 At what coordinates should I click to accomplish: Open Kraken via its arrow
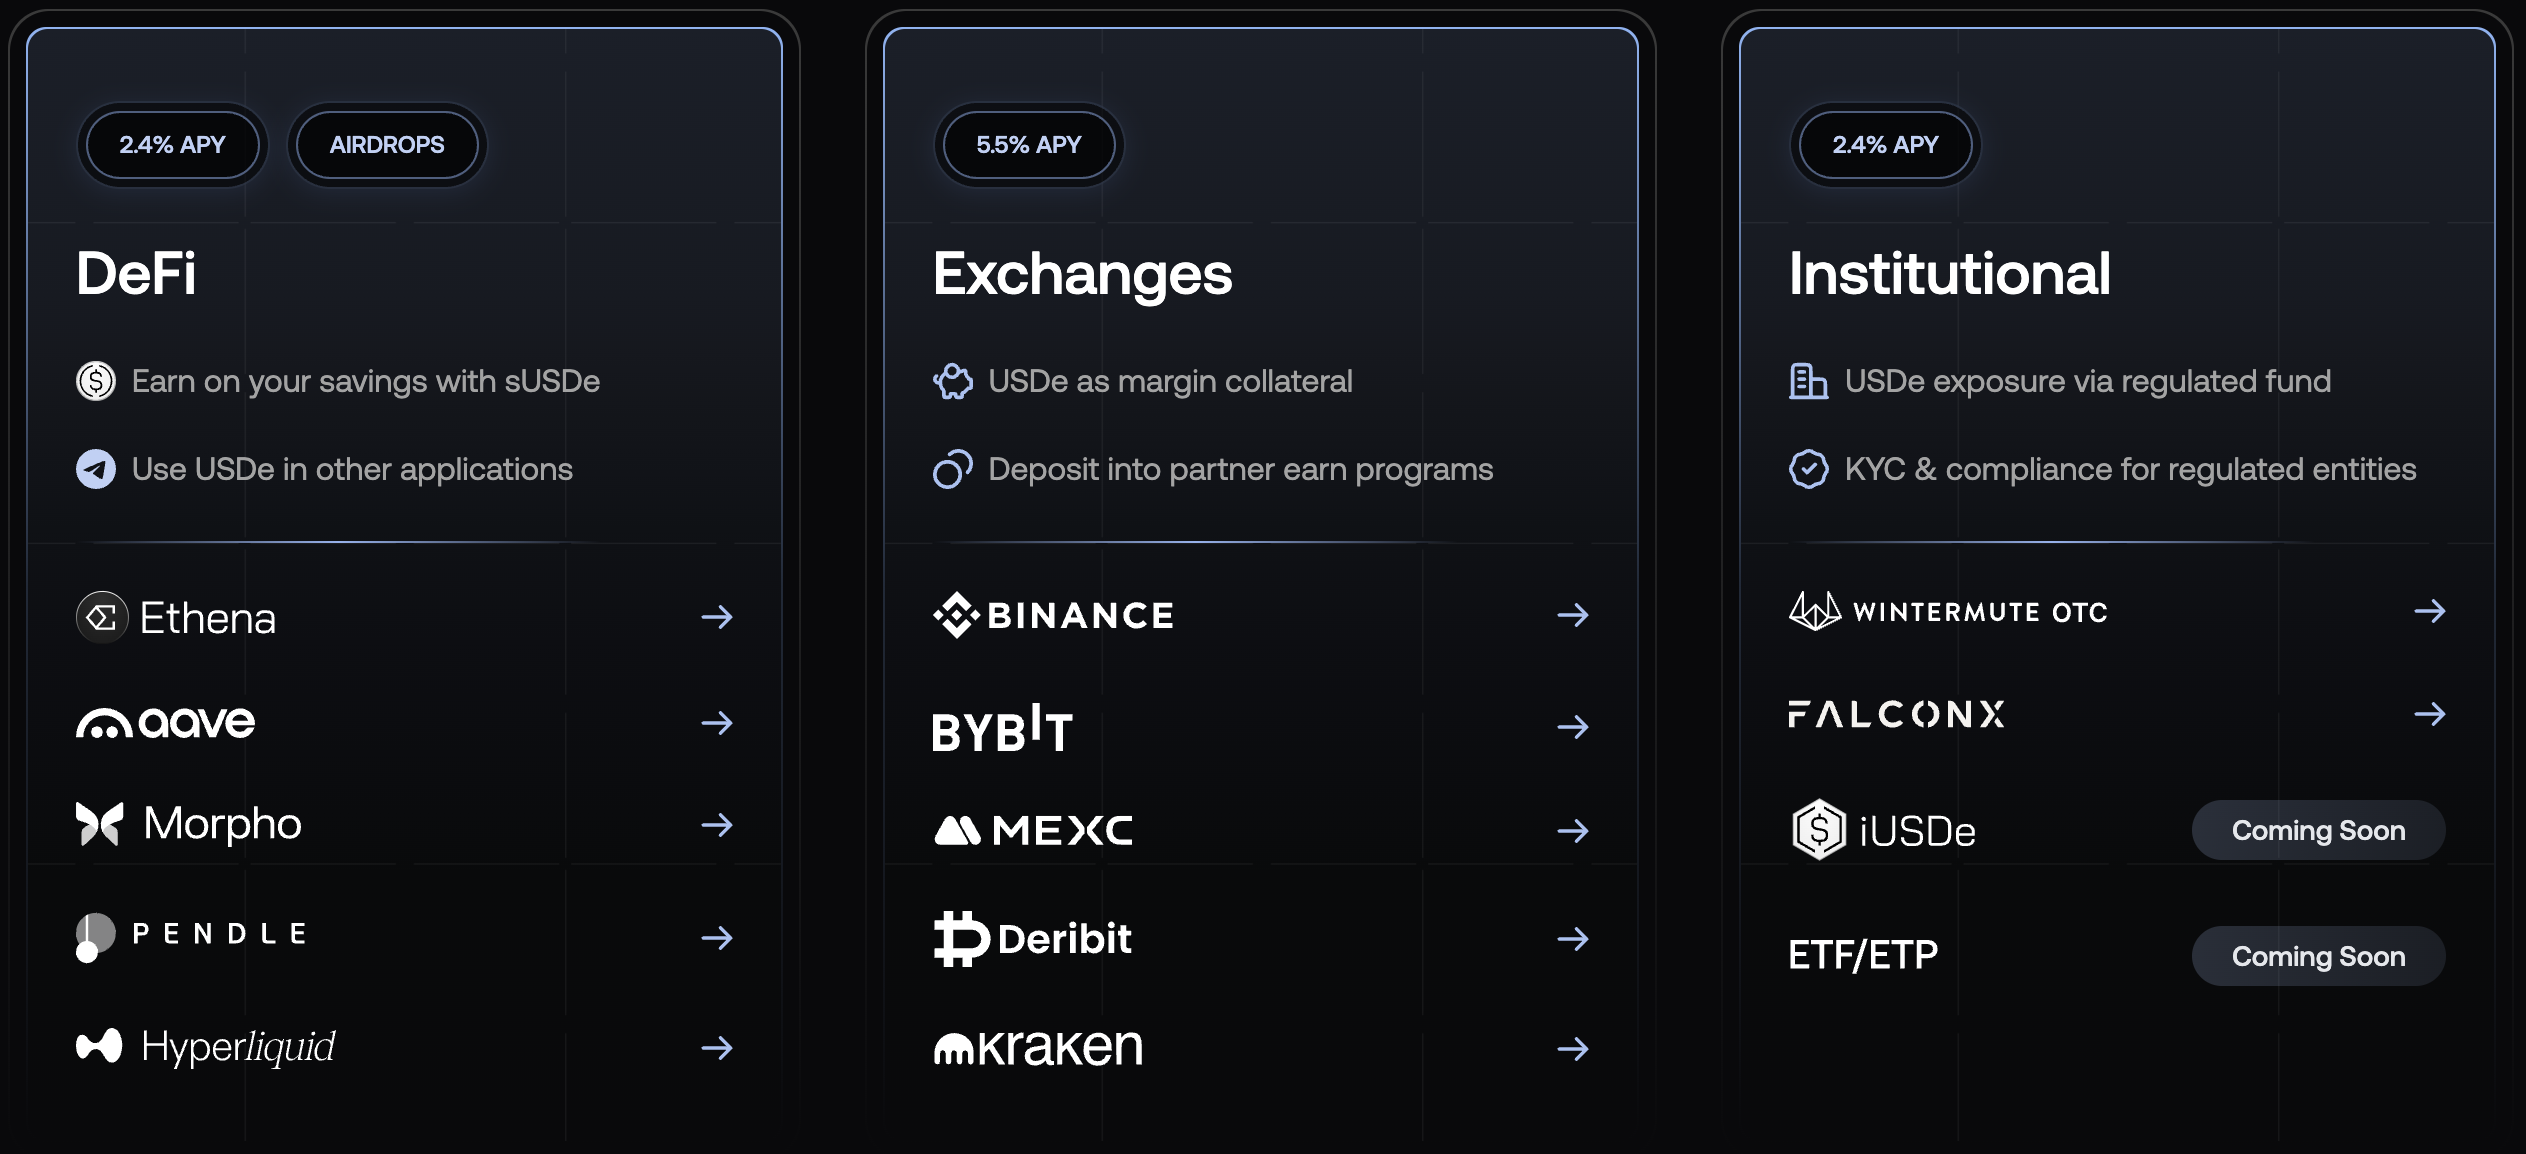(1573, 1048)
